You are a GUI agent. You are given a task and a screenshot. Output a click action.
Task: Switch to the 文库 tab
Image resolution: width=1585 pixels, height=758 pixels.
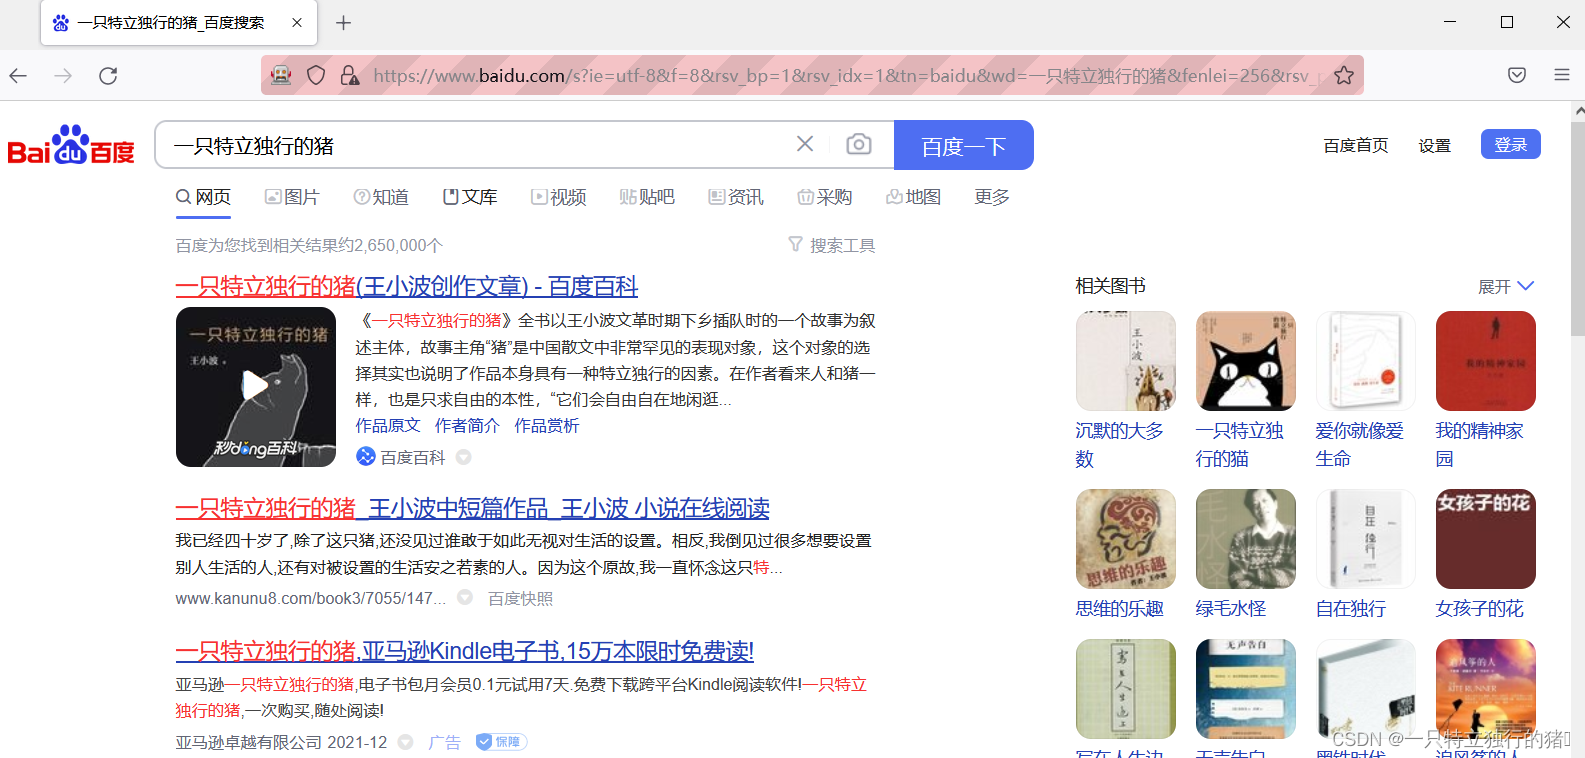click(x=470, y=197)
